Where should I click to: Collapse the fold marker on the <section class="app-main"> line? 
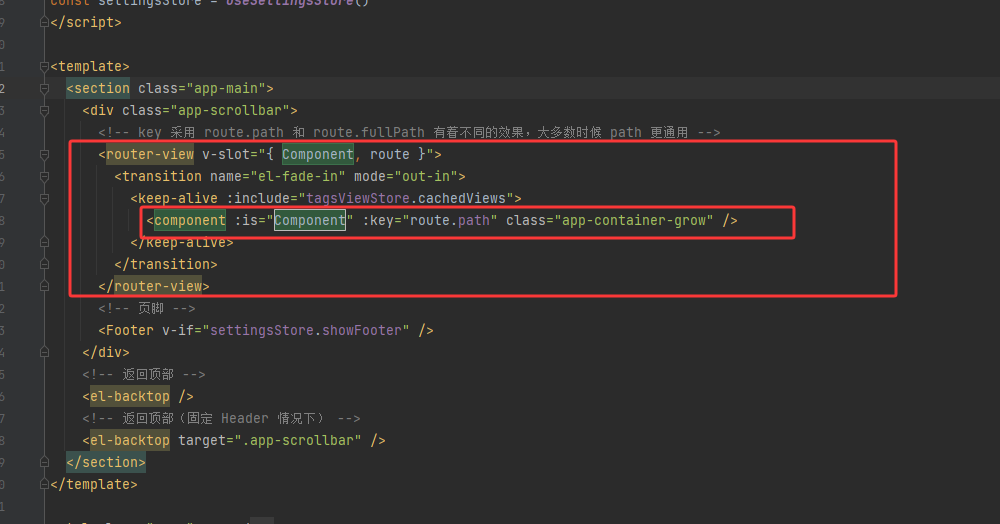(44, 89)
